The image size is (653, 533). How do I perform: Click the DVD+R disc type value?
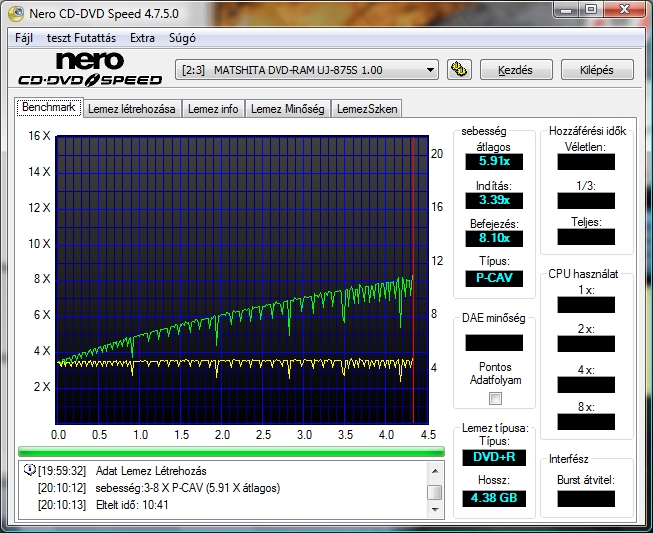coord(494,457)
